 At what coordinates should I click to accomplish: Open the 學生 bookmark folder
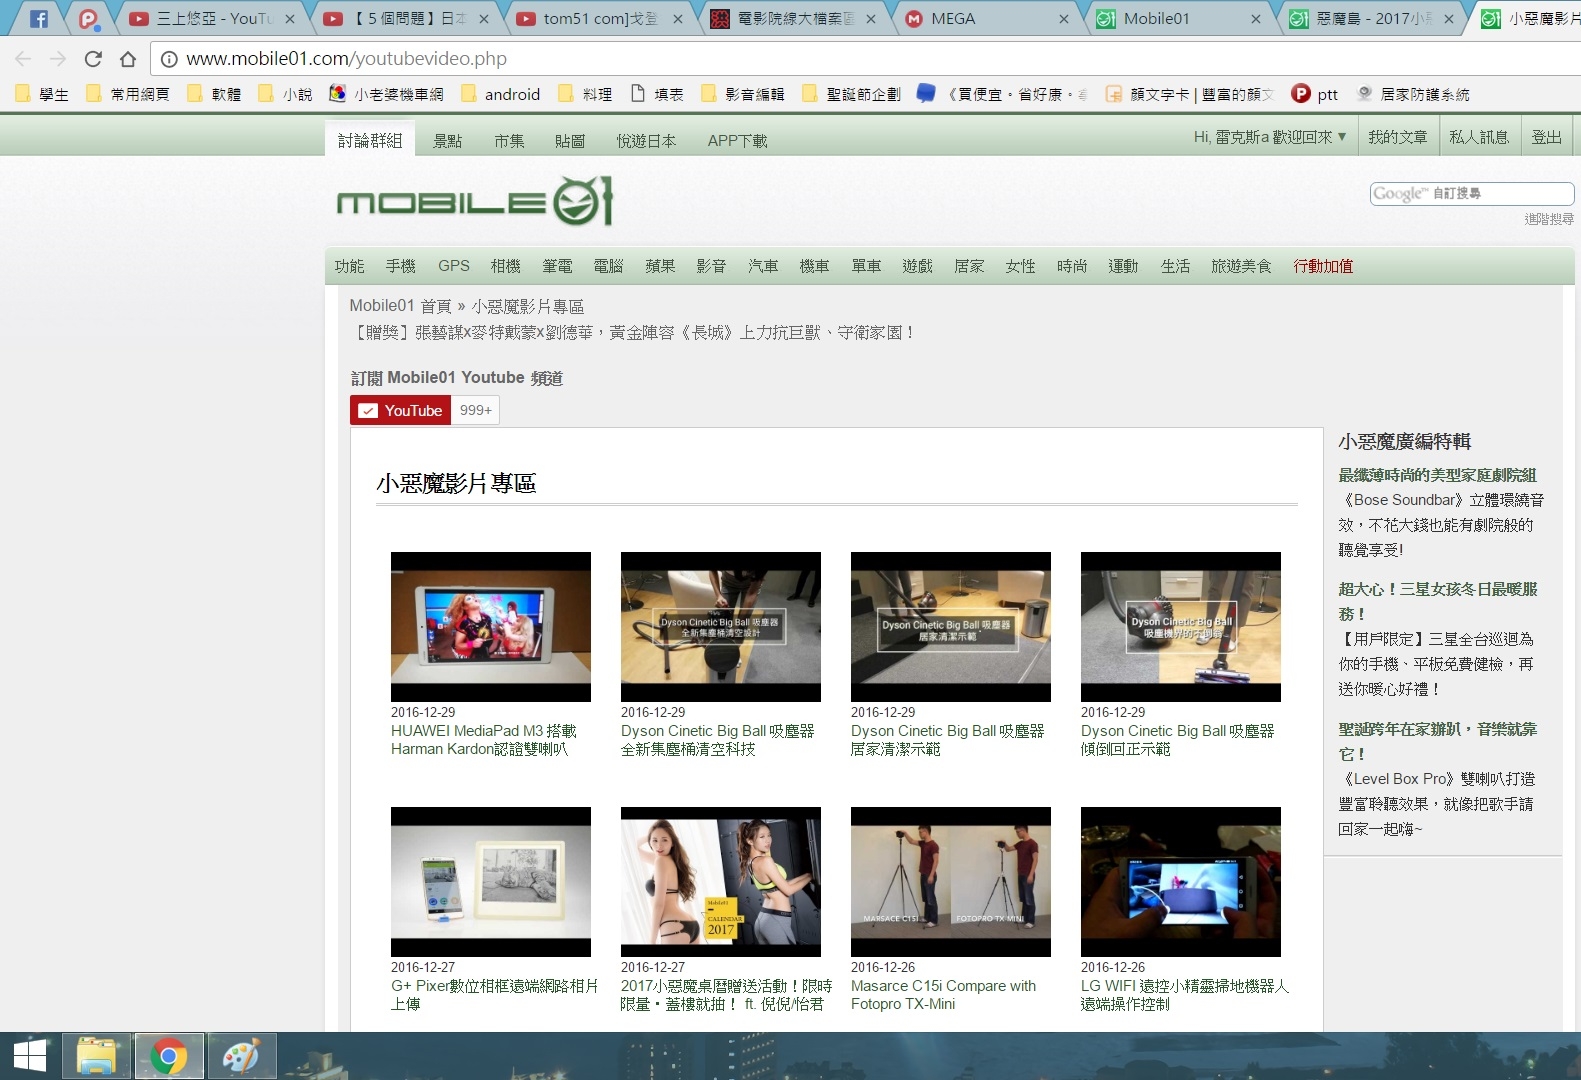point(42,94)
